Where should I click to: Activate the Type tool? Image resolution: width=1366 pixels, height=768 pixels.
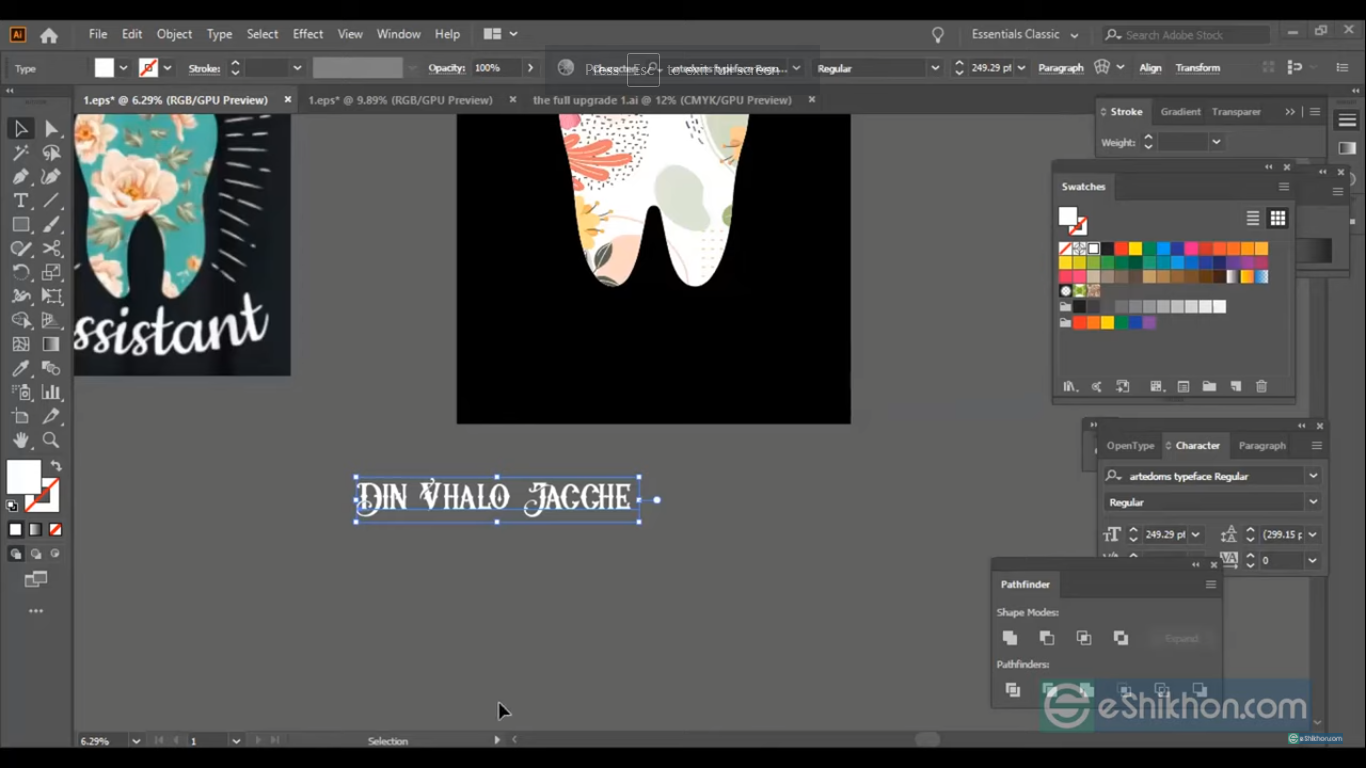(x=20, y=201)
